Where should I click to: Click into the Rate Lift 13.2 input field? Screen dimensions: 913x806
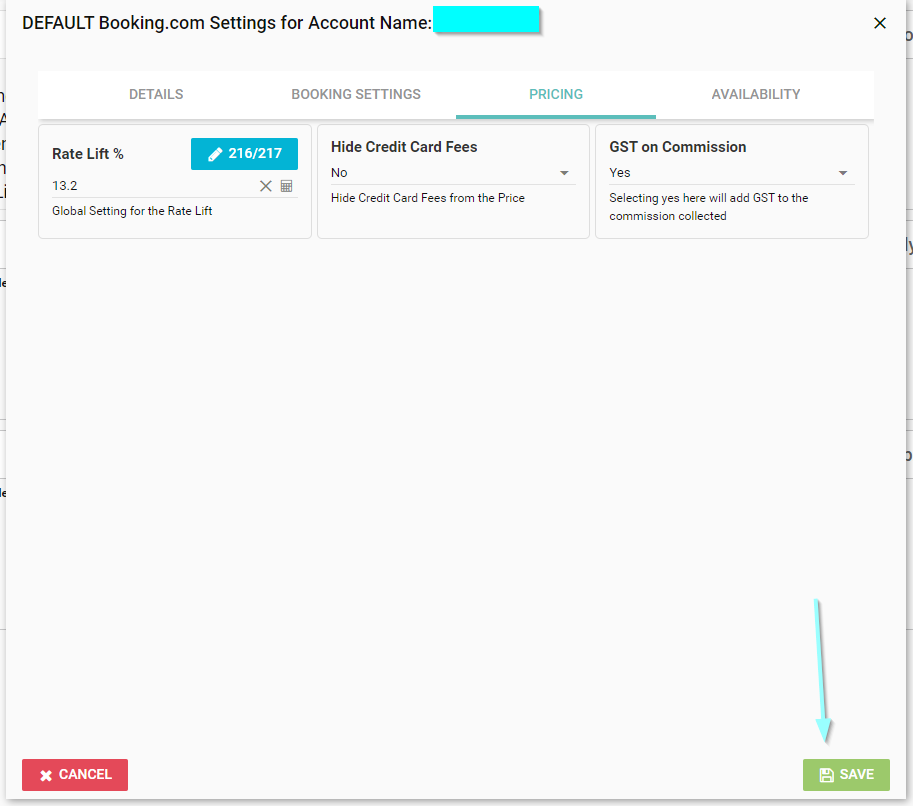click(150, 186)
